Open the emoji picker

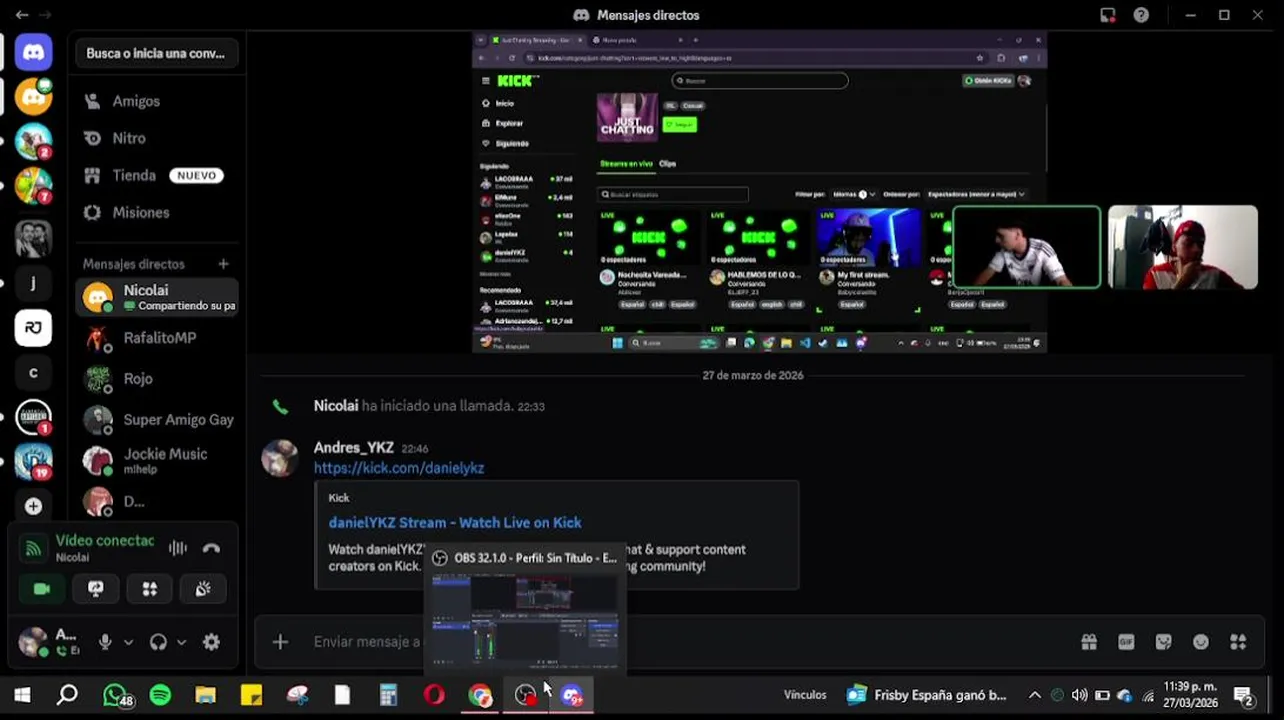[x=1201, y=642]
